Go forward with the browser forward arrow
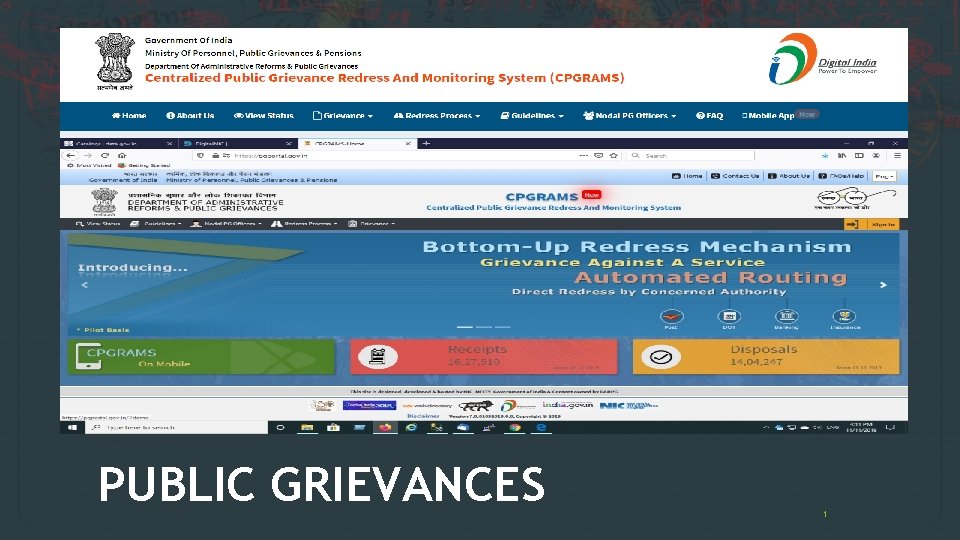The image size is (960, 540). click(x=88, y=156)
